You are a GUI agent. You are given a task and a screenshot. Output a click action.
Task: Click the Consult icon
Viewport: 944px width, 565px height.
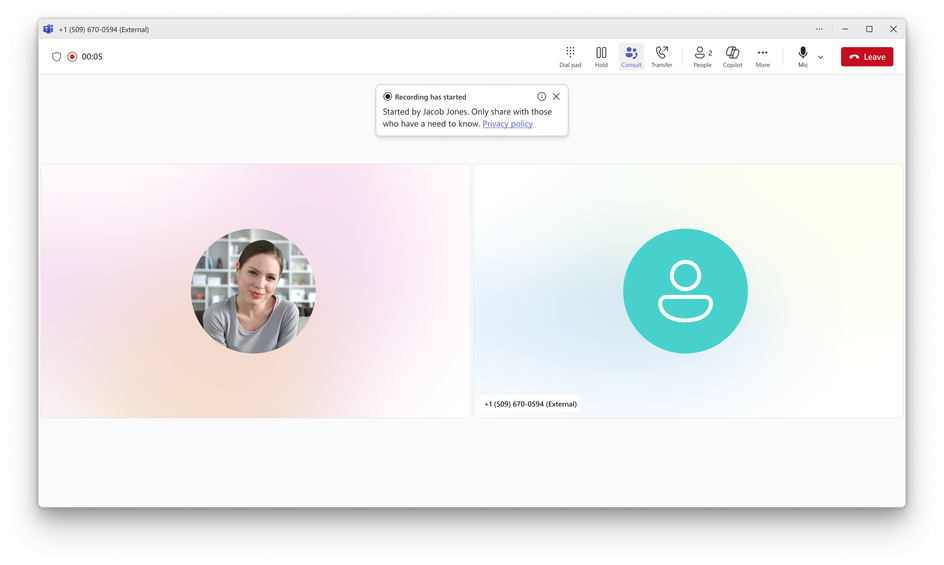pyautogui.click(x=631, y=57)
